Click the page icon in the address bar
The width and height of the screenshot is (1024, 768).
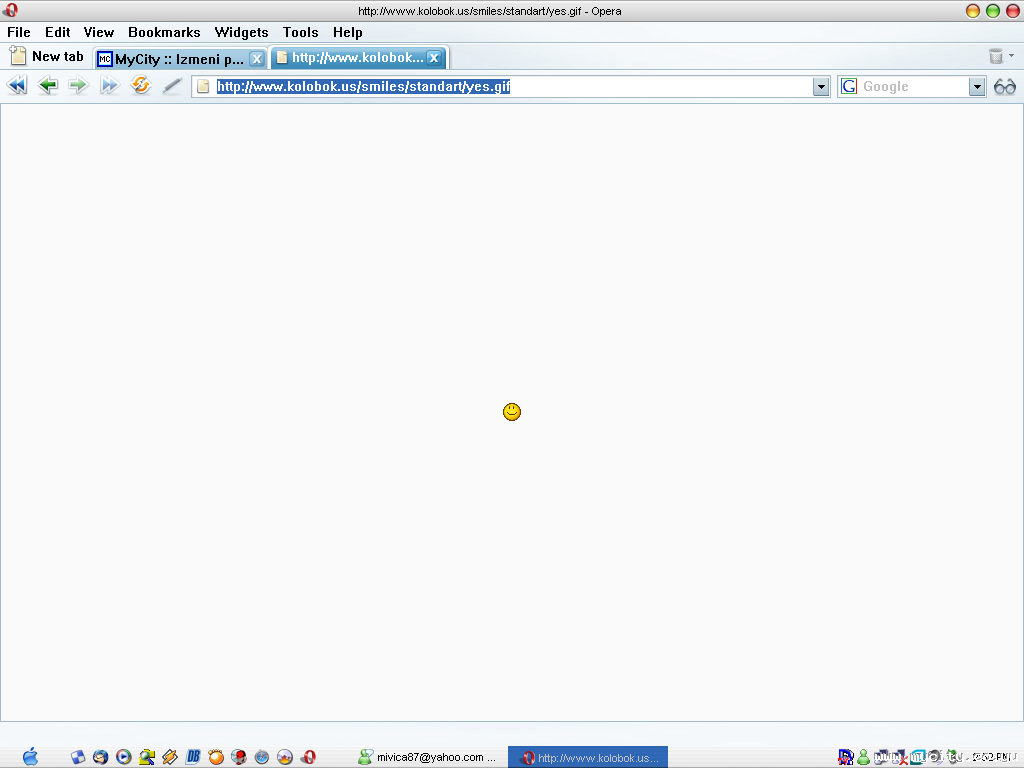coord(203,86)
